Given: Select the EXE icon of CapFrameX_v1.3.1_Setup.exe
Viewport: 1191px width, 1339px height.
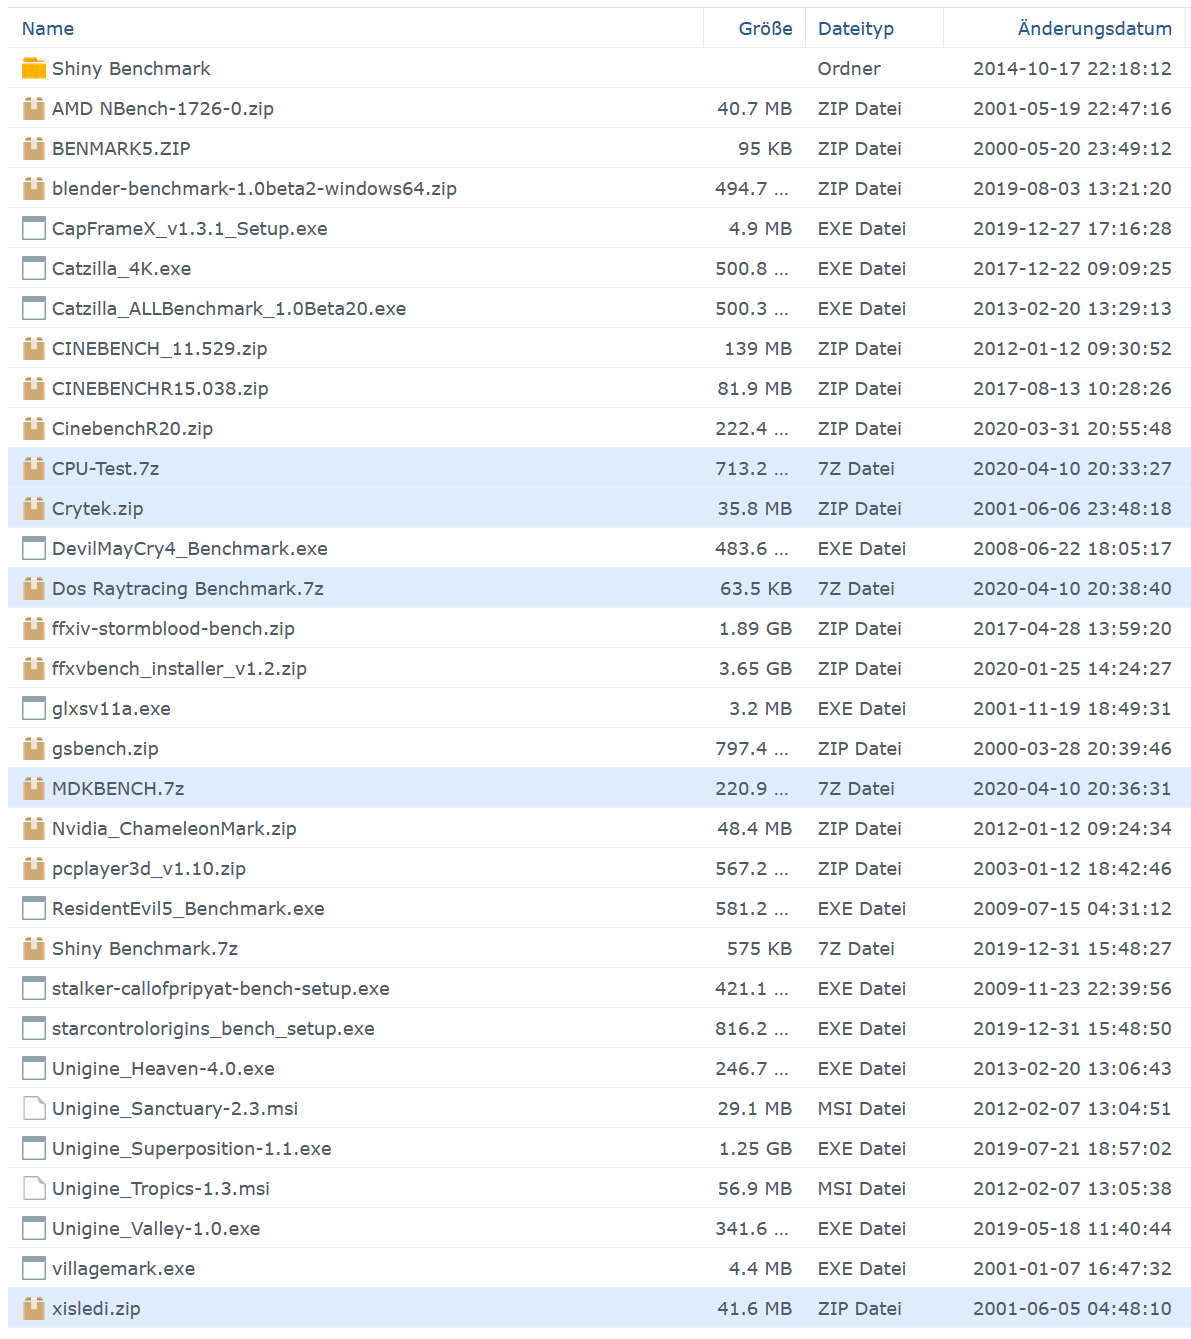Looking at the screenshot, I should 33,228.
